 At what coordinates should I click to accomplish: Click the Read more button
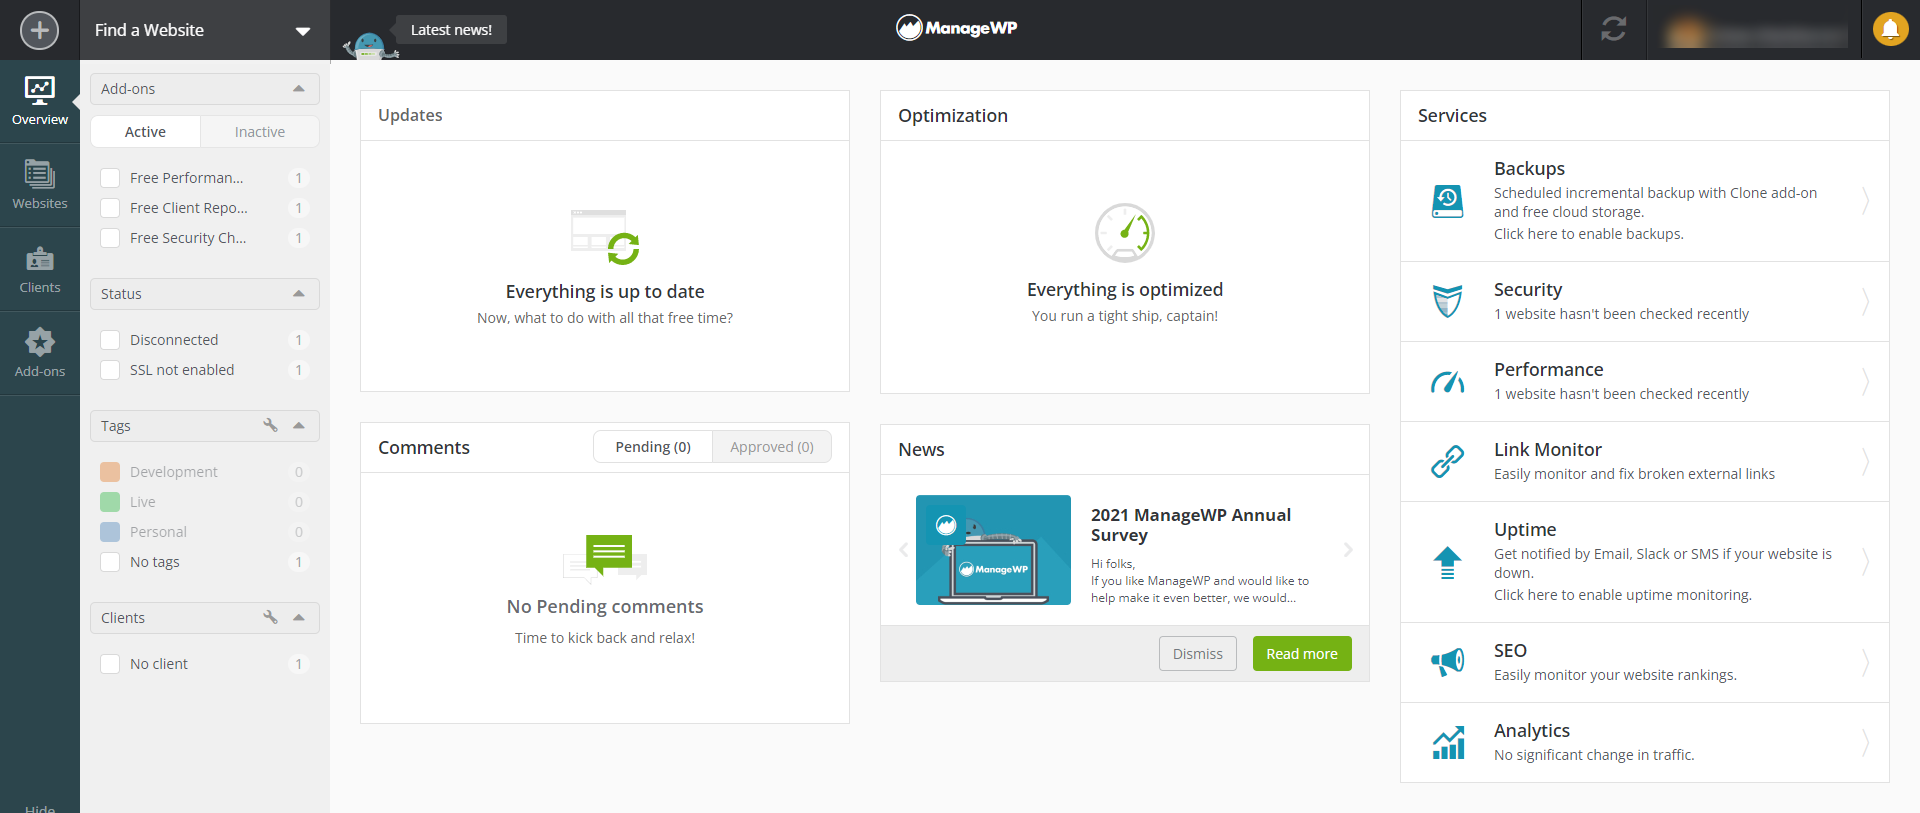click(x=1301, y=654)
